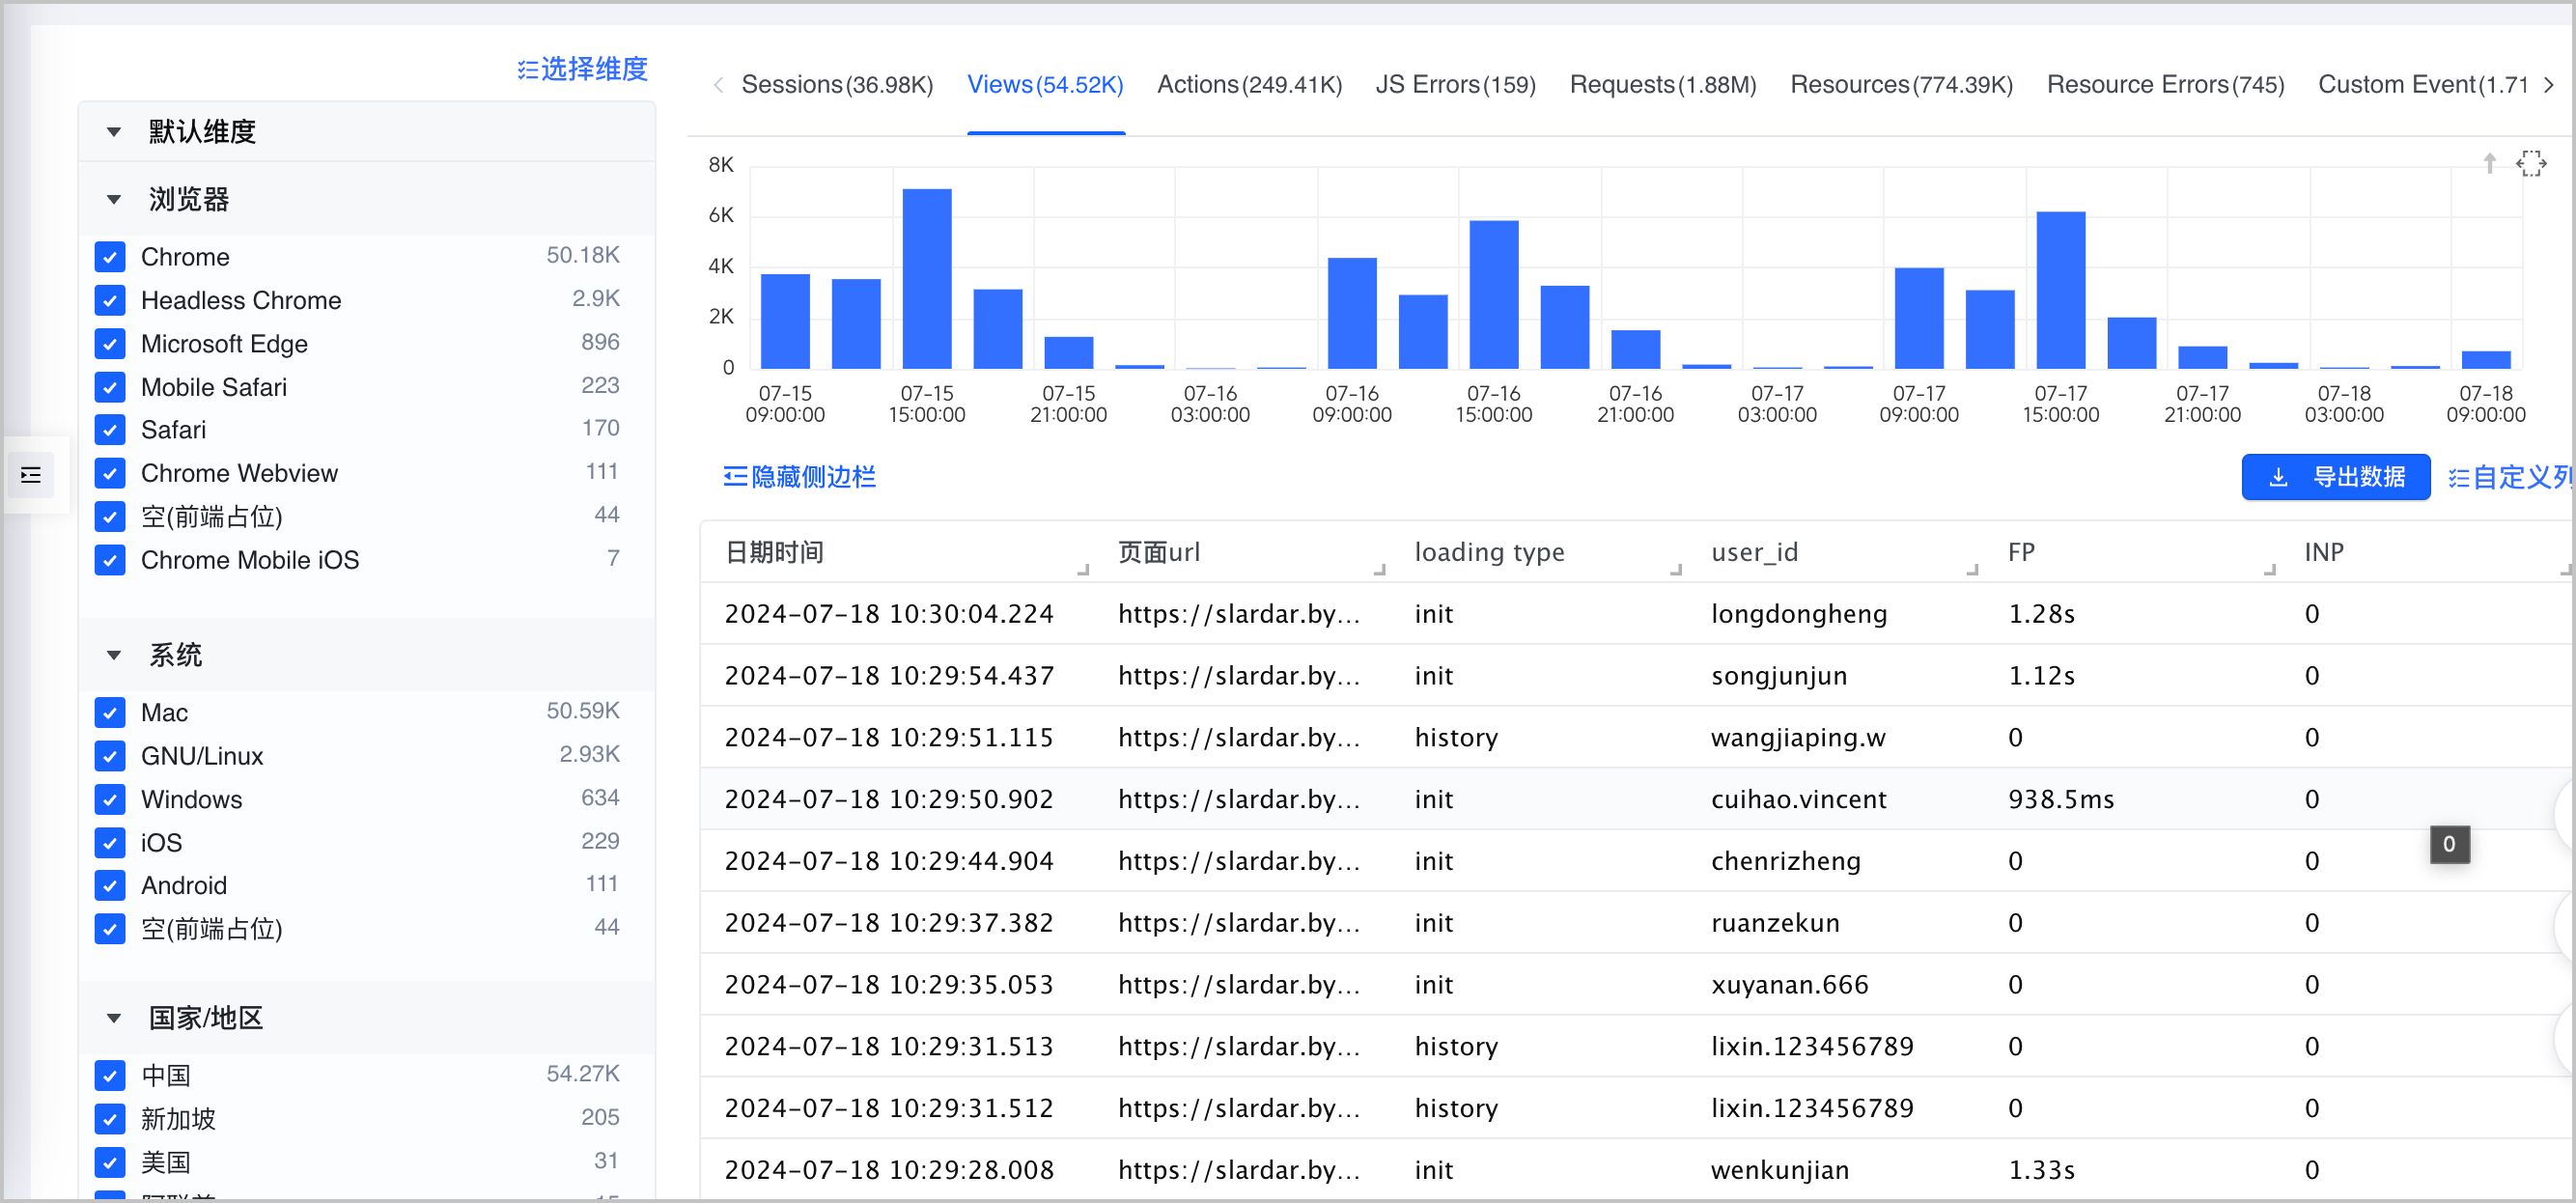
Task: Open the Resources tab
Action: 1901,85
